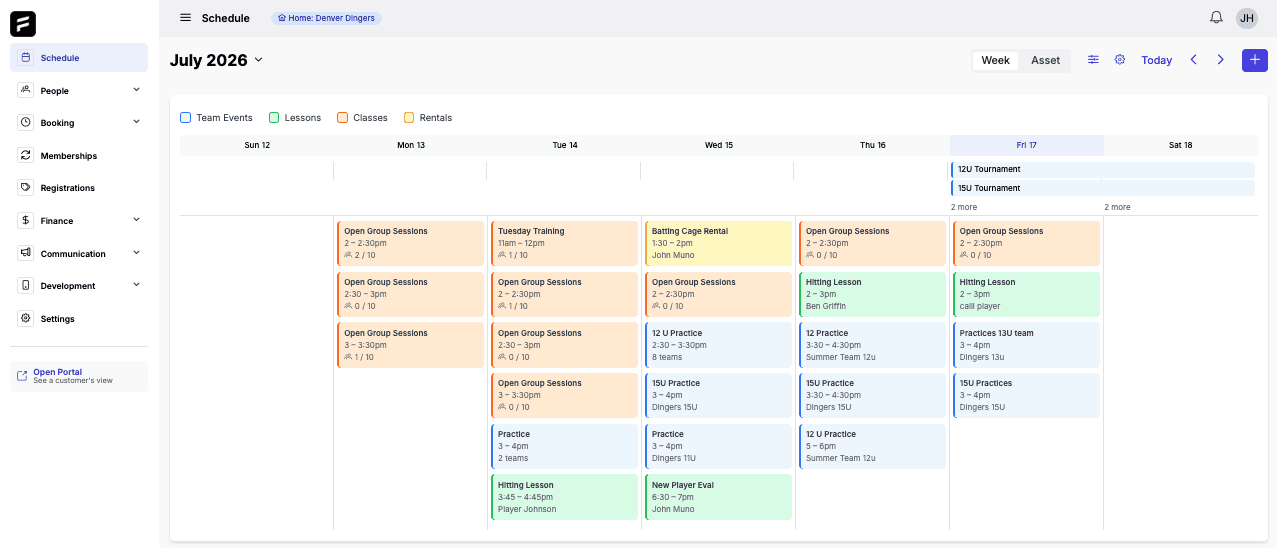Image resolution: width=1277 pixels, height=548 pixels.
Task: Open the notifications bell
Action: pos(1216,18)
